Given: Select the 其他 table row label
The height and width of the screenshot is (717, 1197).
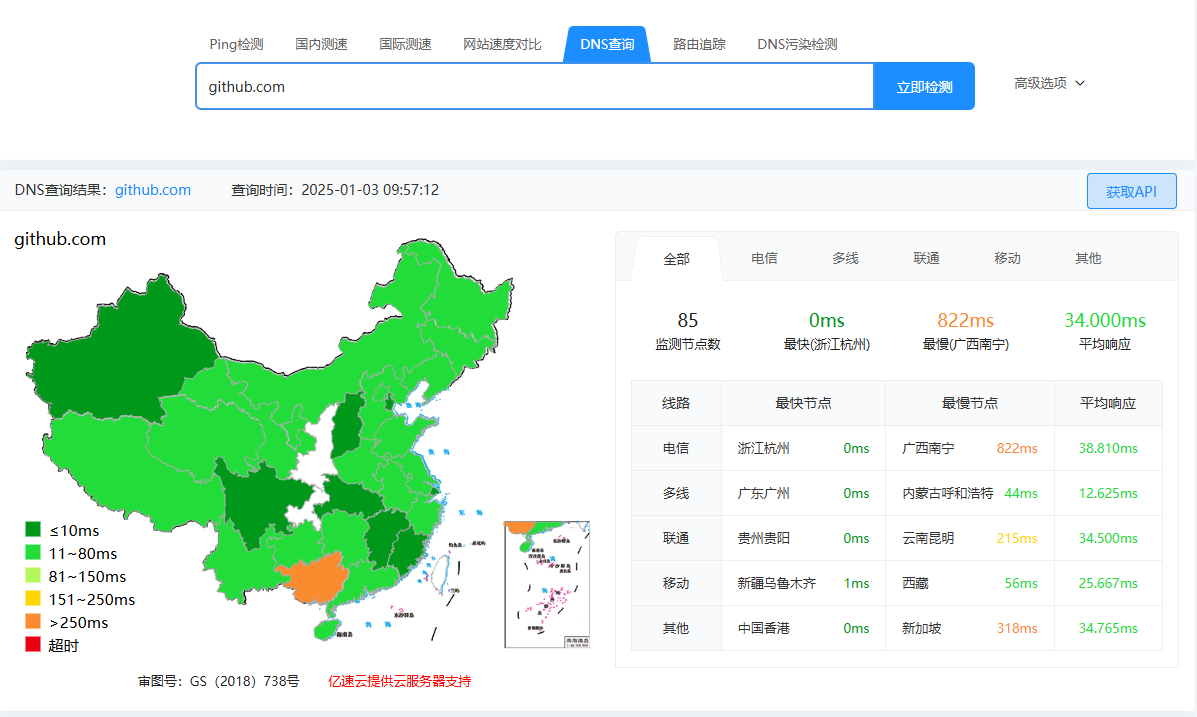Looking at the screenshot, I should [x=676, y=628].
